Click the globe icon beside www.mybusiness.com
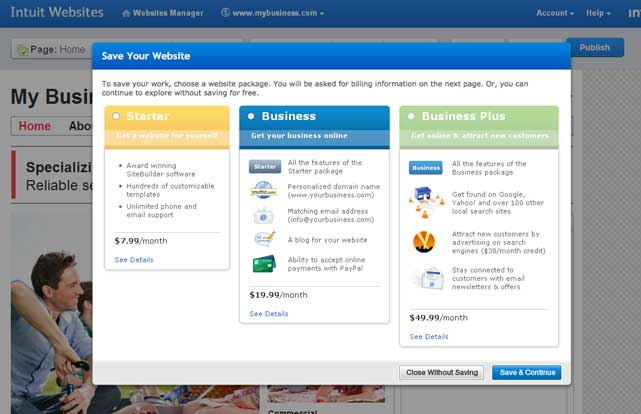641x414 pixels. point(225,12)
